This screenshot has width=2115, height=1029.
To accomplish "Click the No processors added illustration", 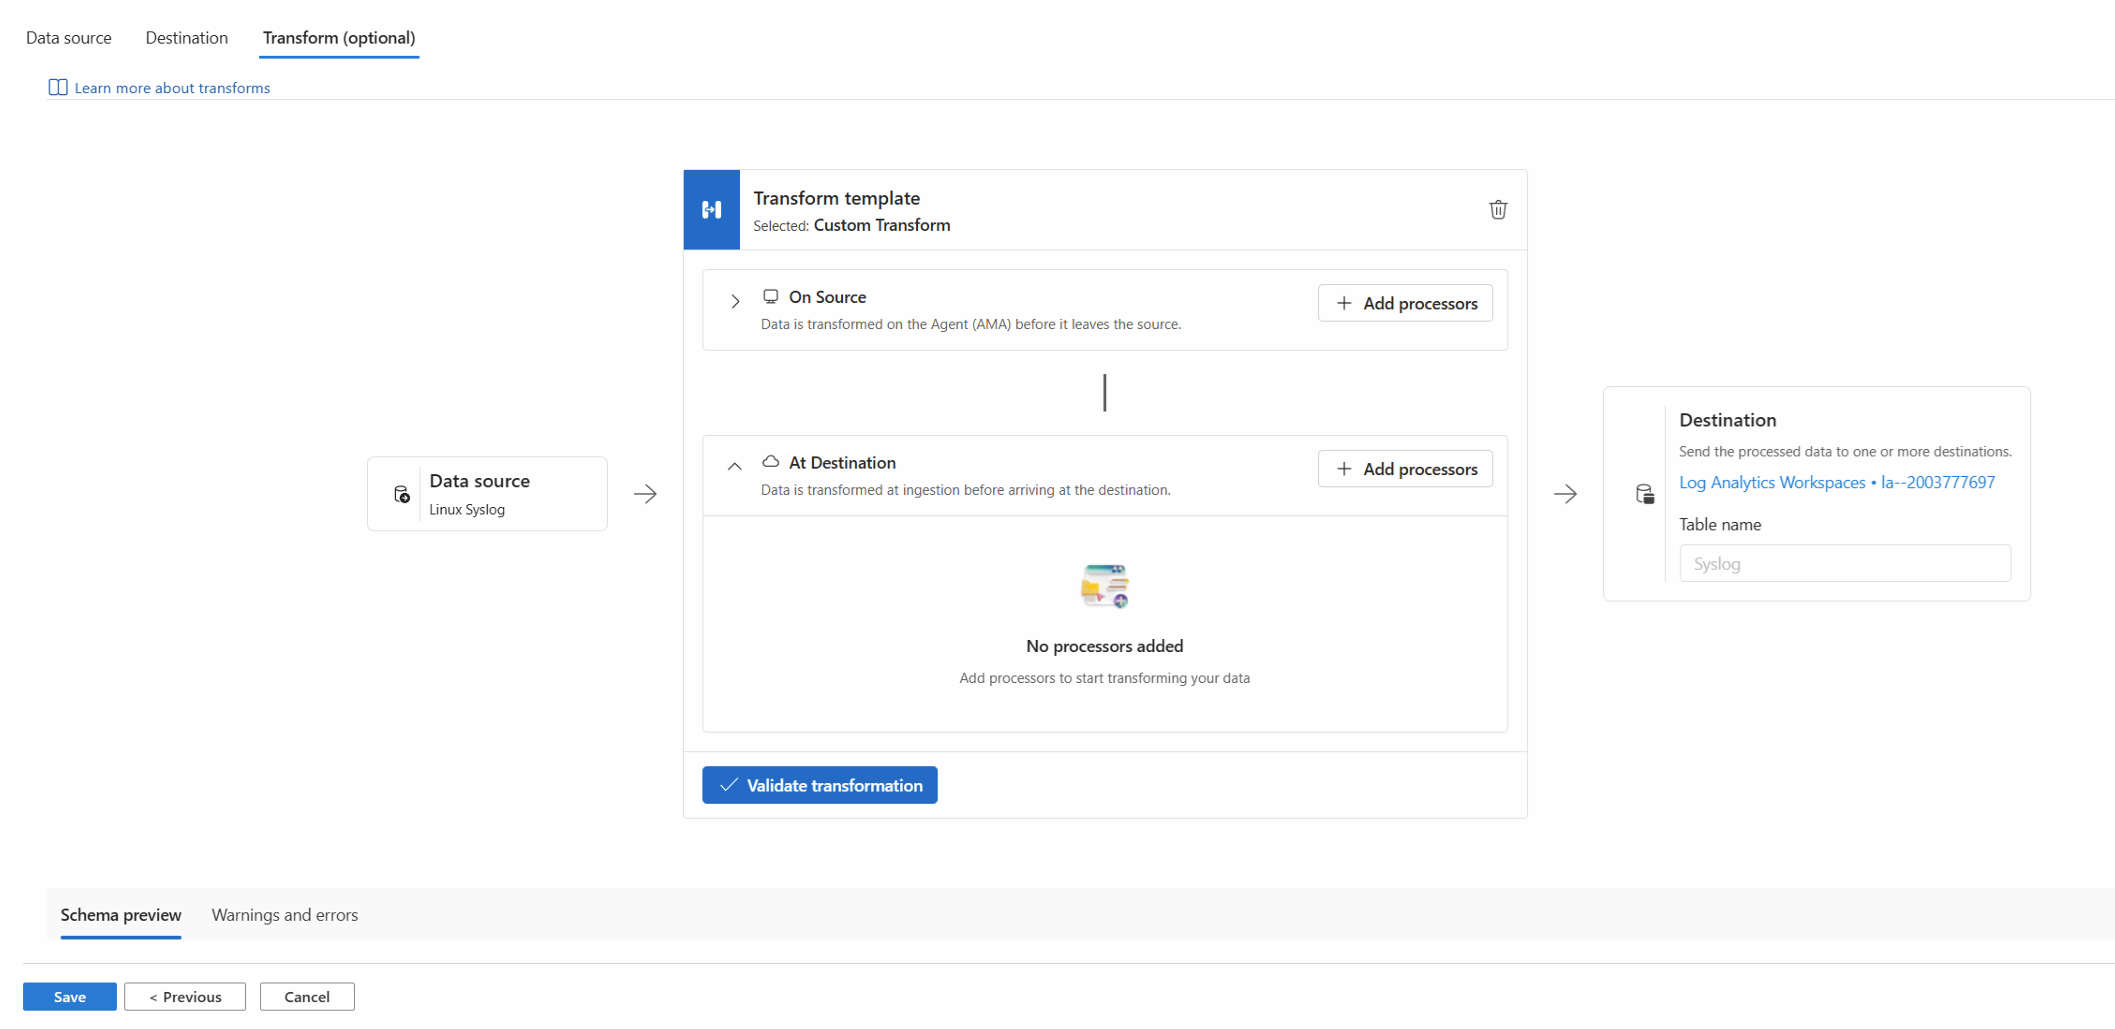I will 1104,586.
